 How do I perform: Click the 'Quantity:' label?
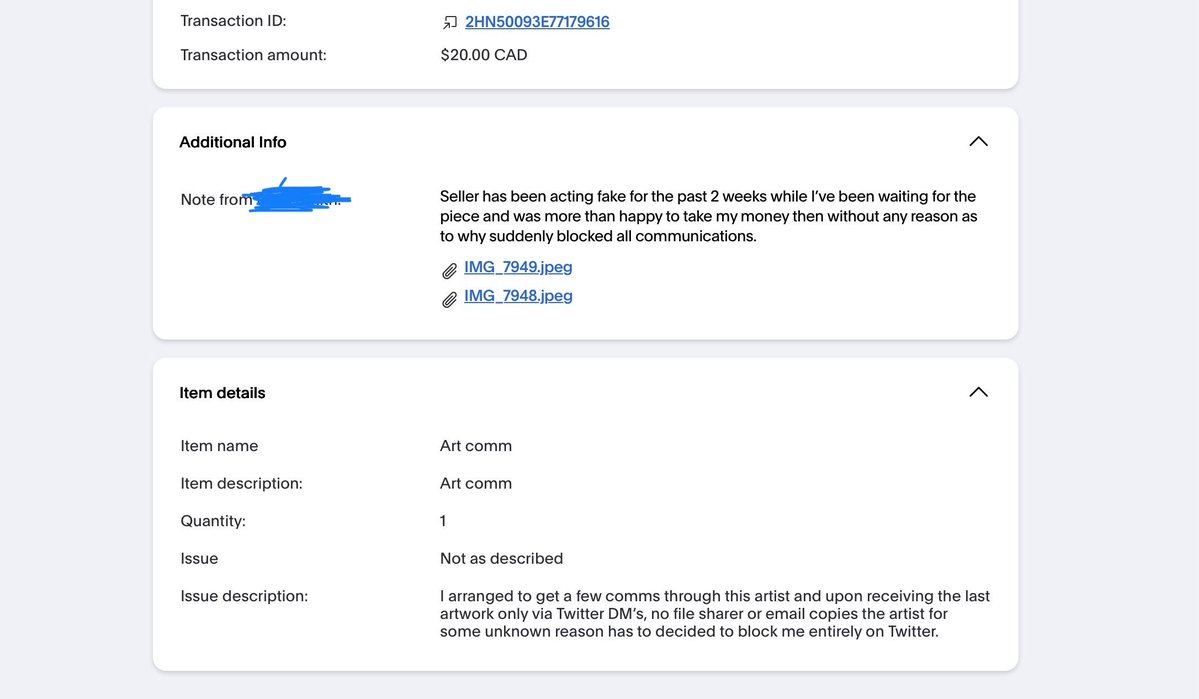(x=213, y=521)
